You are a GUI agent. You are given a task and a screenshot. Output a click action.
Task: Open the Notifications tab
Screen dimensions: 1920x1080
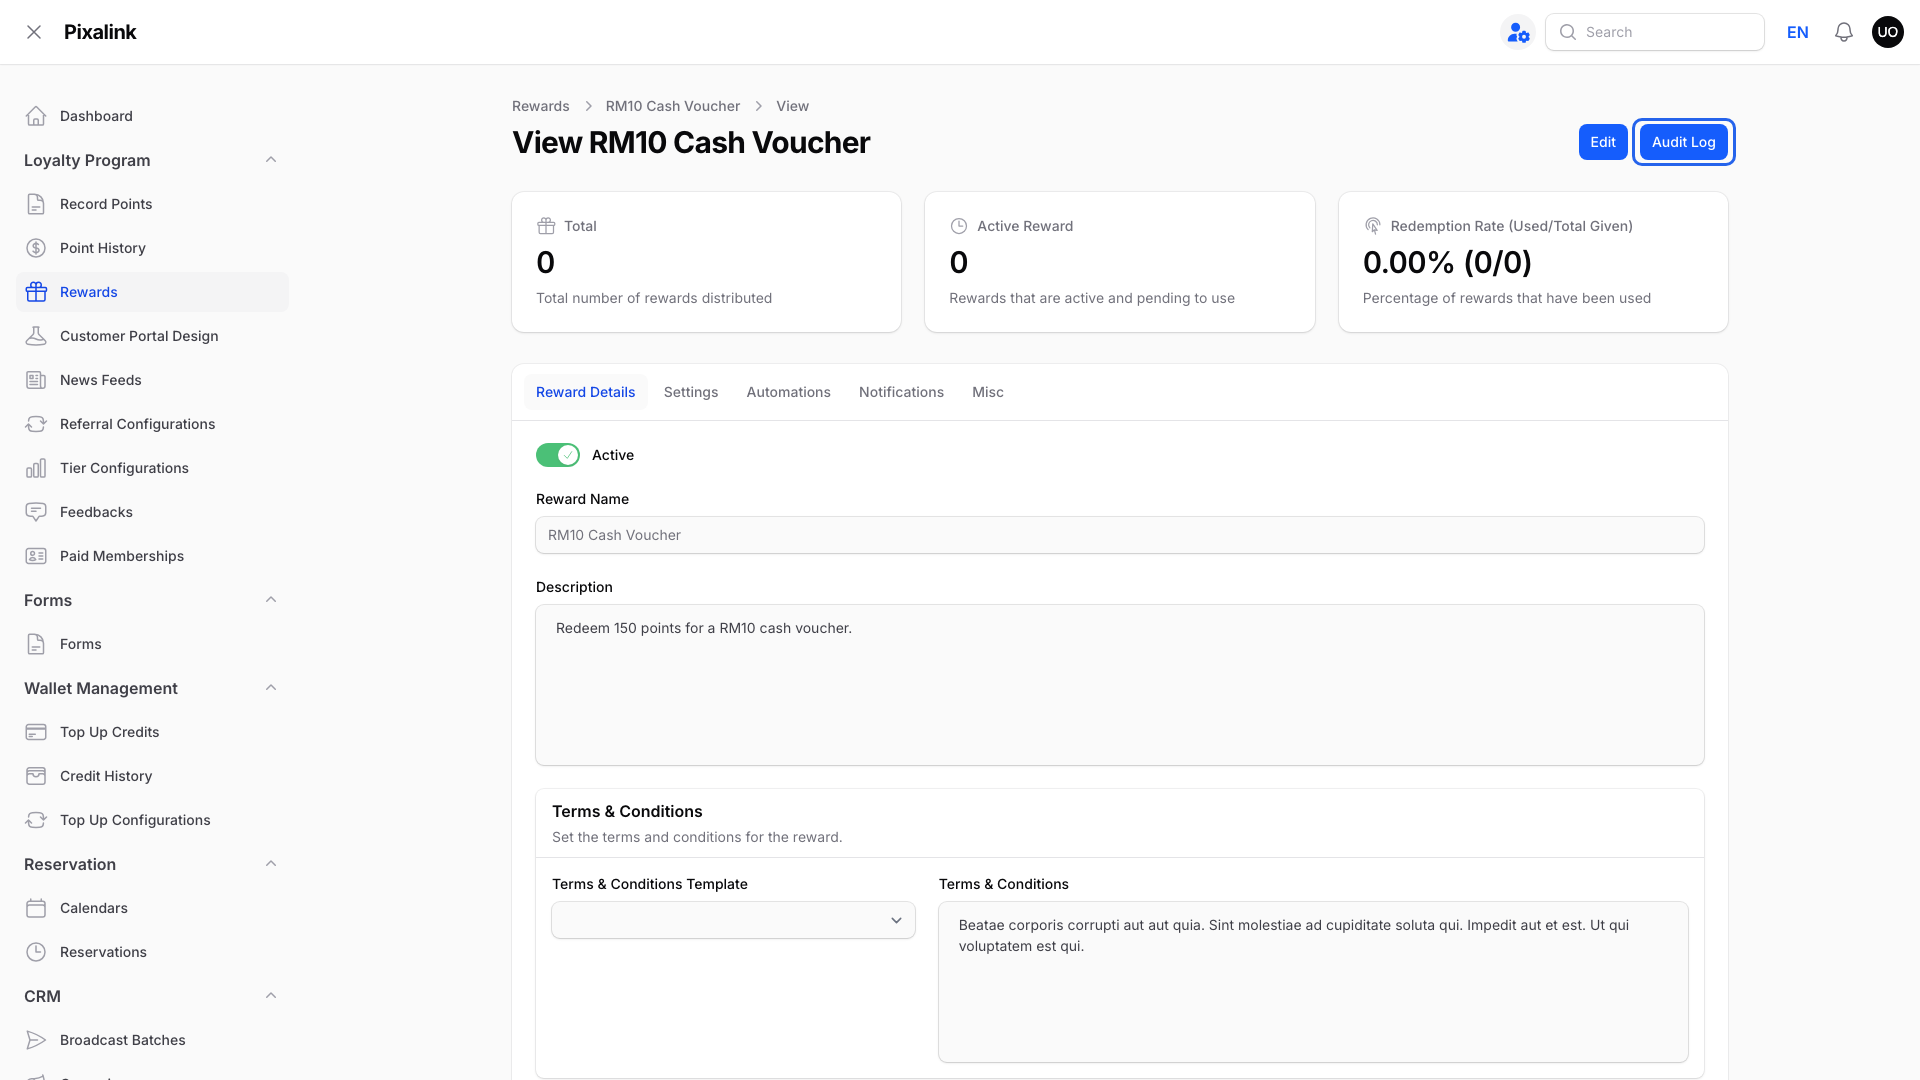[x=901, y=392]
